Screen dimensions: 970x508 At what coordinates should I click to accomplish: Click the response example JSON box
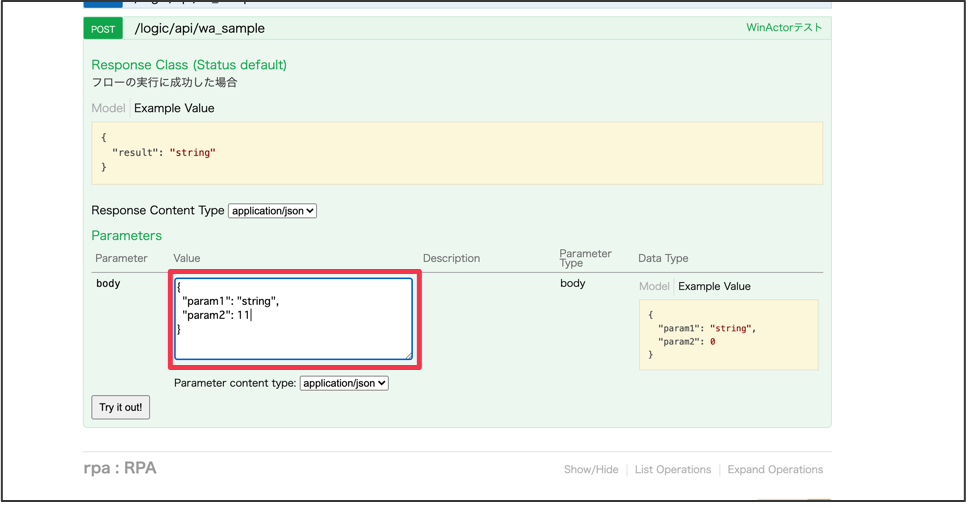(456, 153)
